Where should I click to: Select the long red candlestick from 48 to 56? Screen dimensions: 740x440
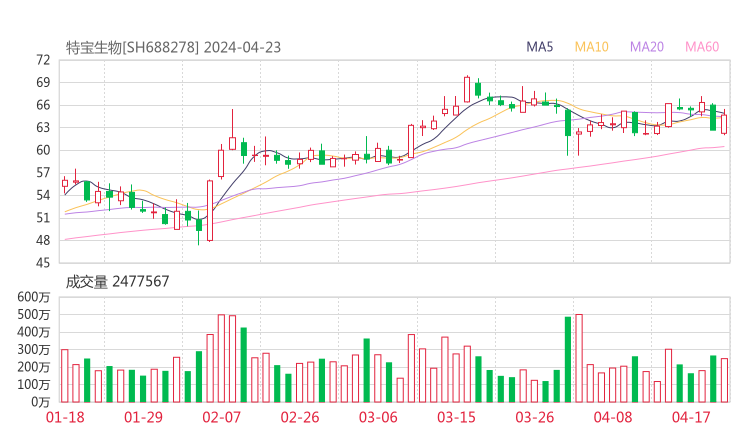(210, 211)
